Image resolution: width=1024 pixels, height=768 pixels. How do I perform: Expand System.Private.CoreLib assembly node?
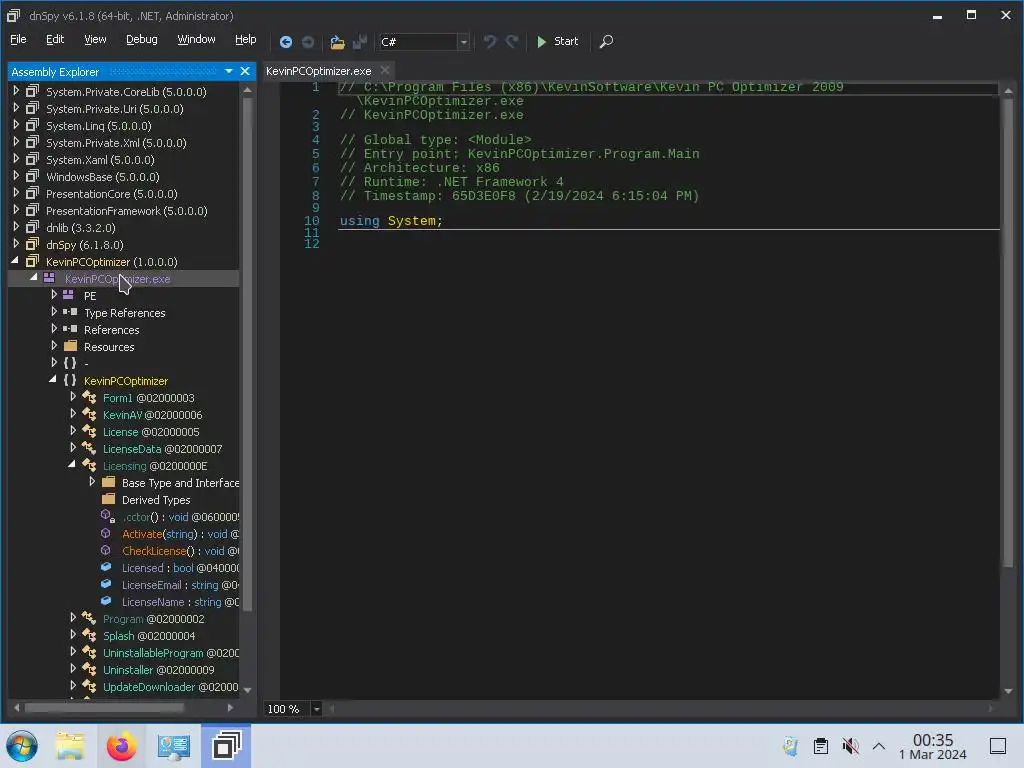coord(16,91)
